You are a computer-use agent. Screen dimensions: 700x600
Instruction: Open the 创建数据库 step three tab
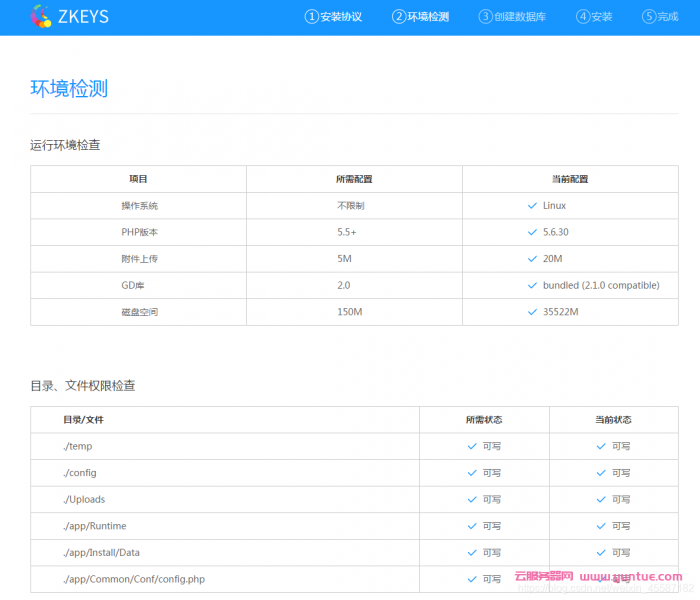[513, 17]
